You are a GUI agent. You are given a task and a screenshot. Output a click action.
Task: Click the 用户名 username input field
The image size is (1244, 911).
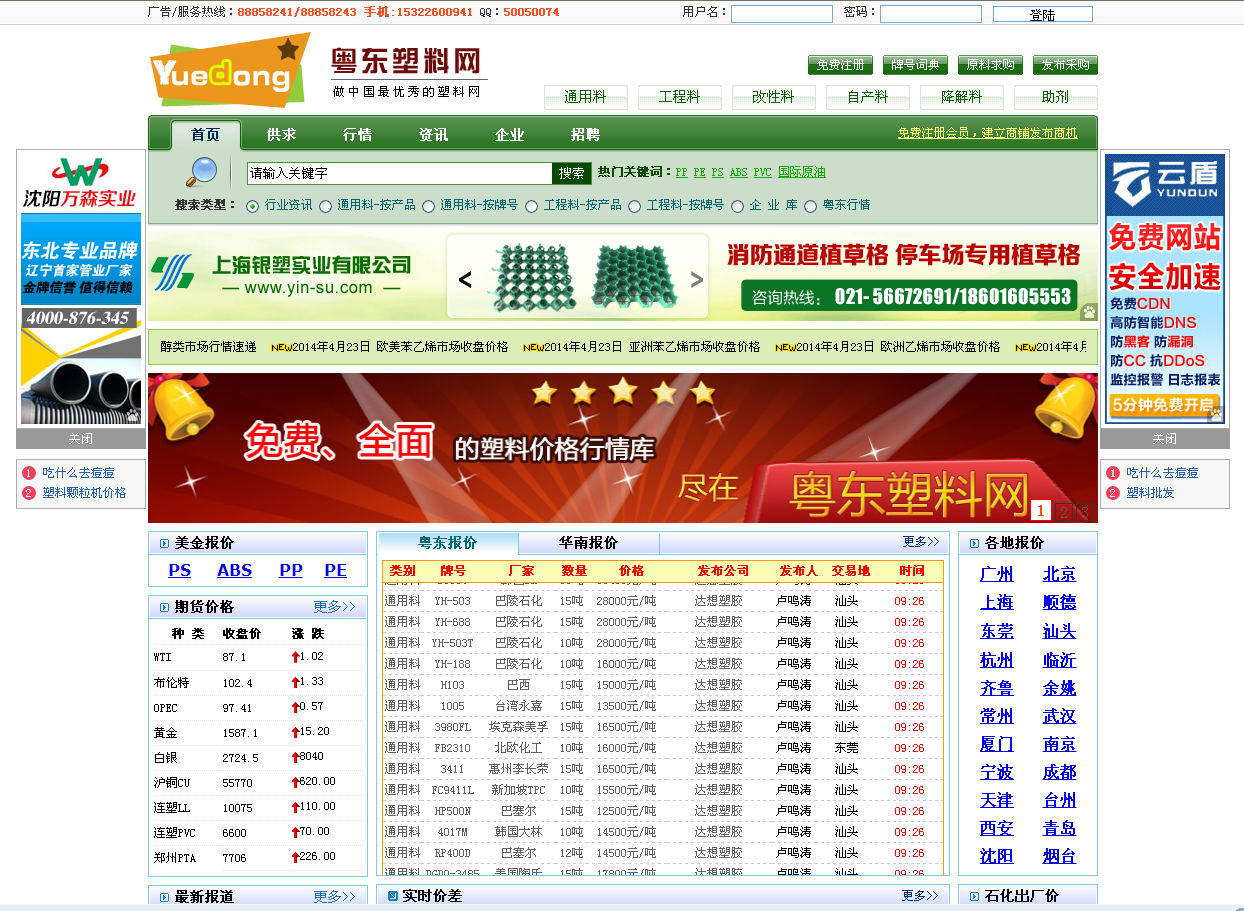780,14
